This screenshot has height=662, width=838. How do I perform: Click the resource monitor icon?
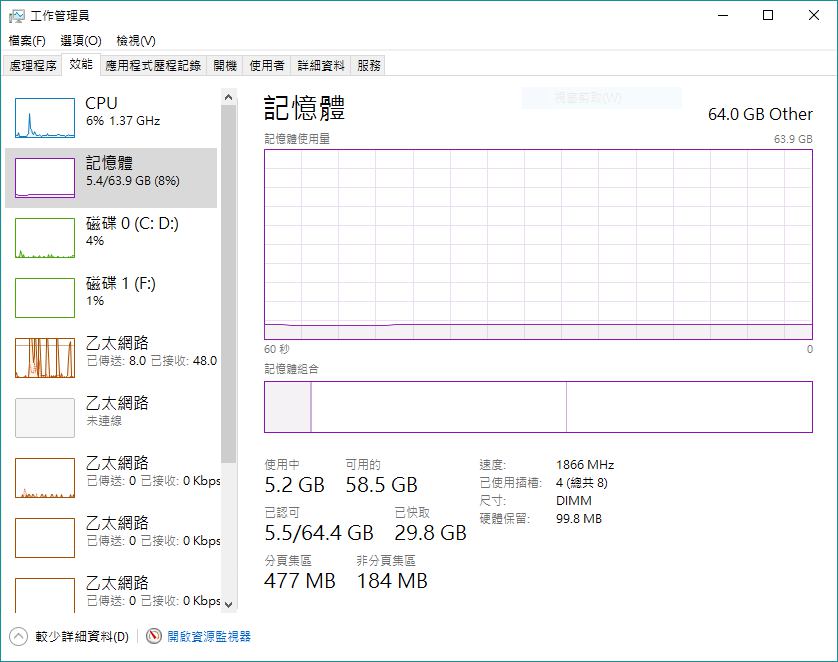tap(154, 636)
